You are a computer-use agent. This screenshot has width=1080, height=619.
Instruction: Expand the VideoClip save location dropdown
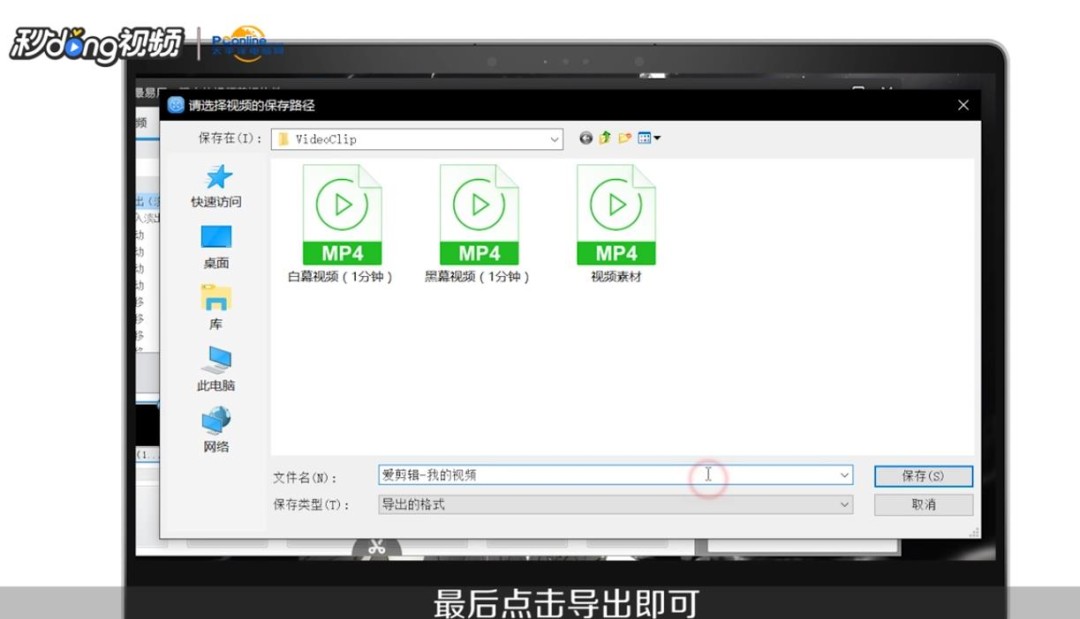[x=554, y=139]
